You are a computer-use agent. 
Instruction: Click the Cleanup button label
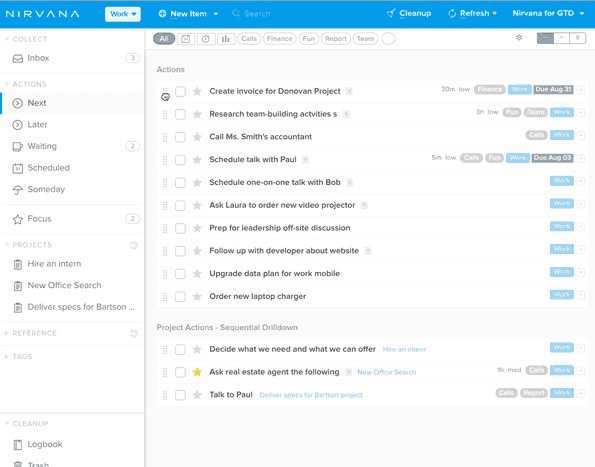(x=415, y=13)
